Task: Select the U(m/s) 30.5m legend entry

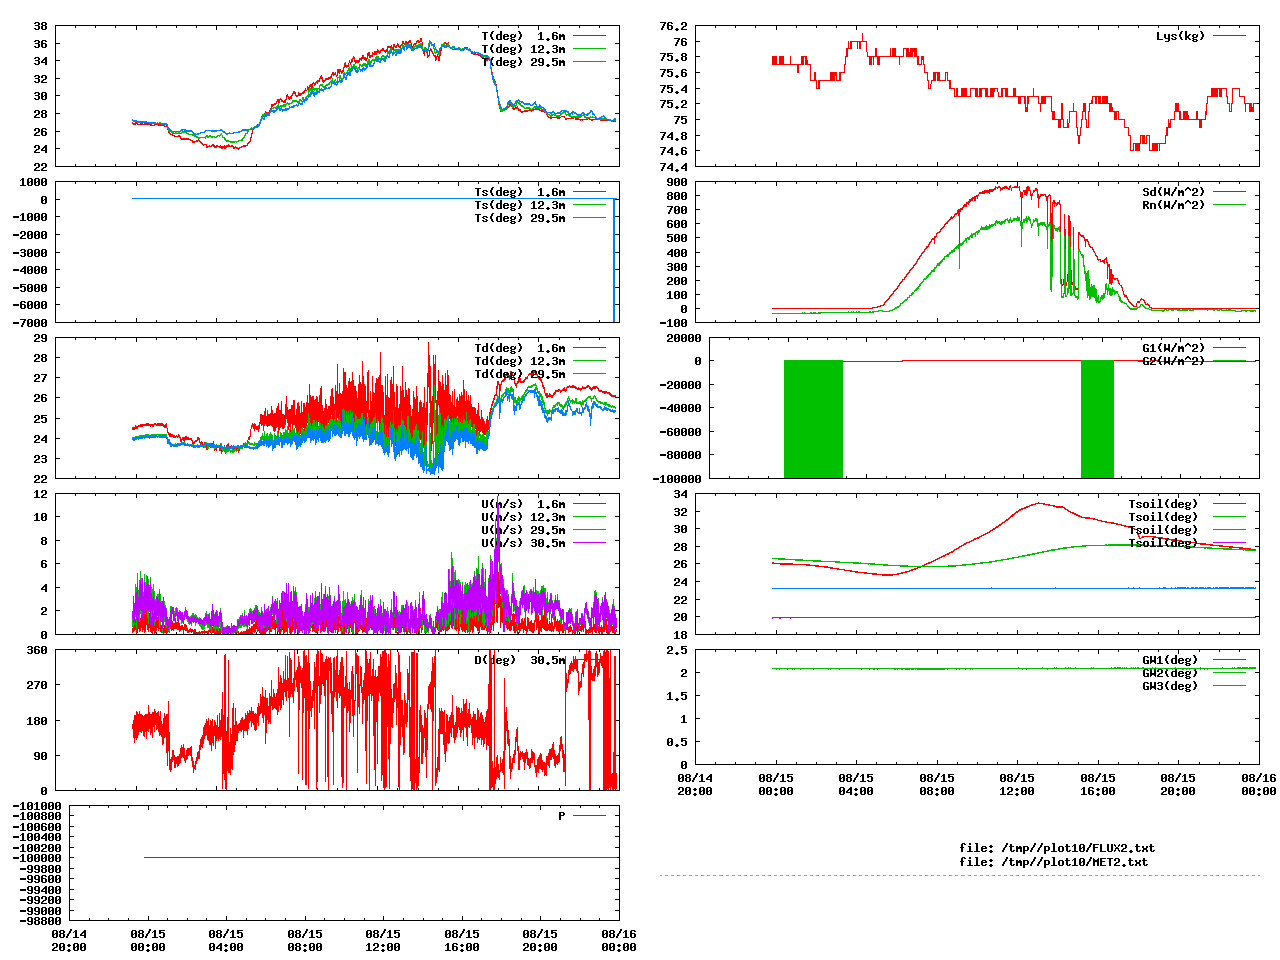Action: 523,543
